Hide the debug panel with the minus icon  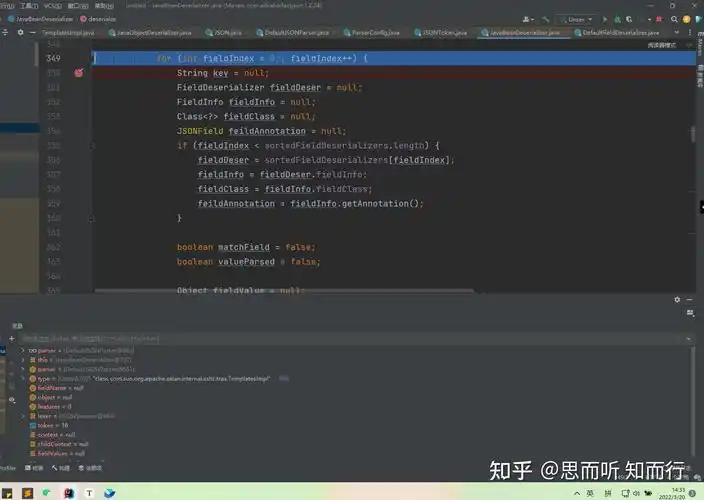689,299
